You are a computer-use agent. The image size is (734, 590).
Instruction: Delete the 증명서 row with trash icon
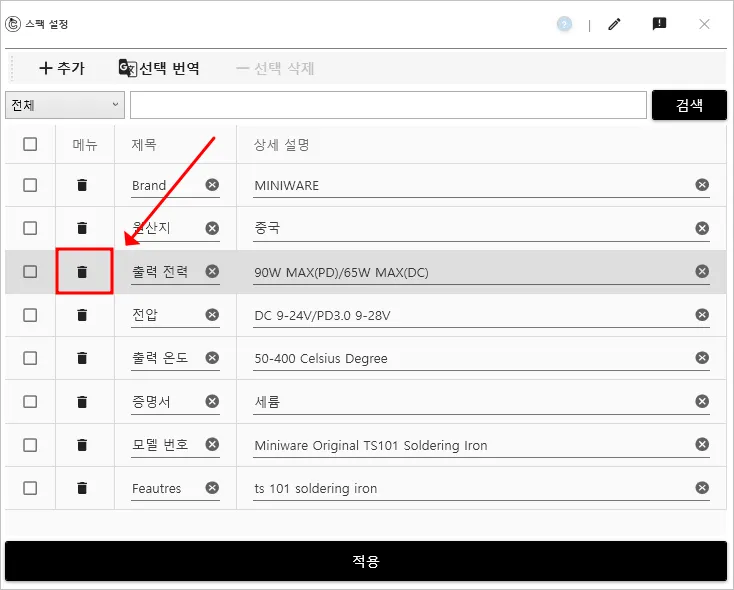82,401
